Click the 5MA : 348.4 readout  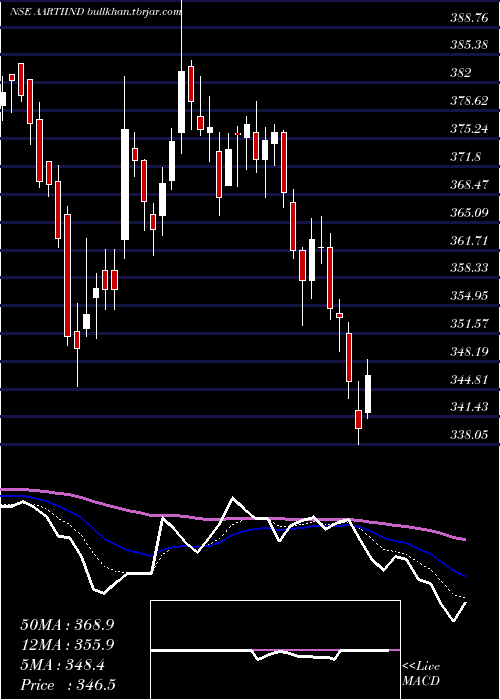pos(63,665)
